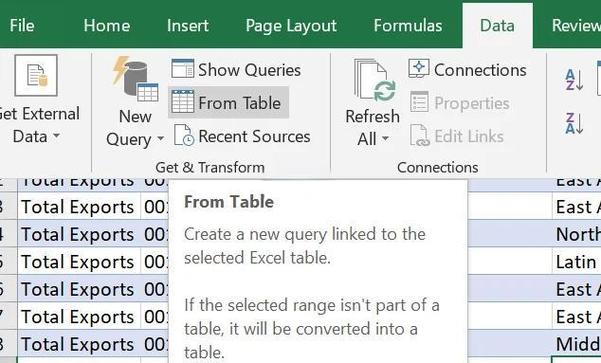This screenshot has width=601, height=363.
Task: Expand the Refresh All dropdown arrow
Action: tap(385, 138)
